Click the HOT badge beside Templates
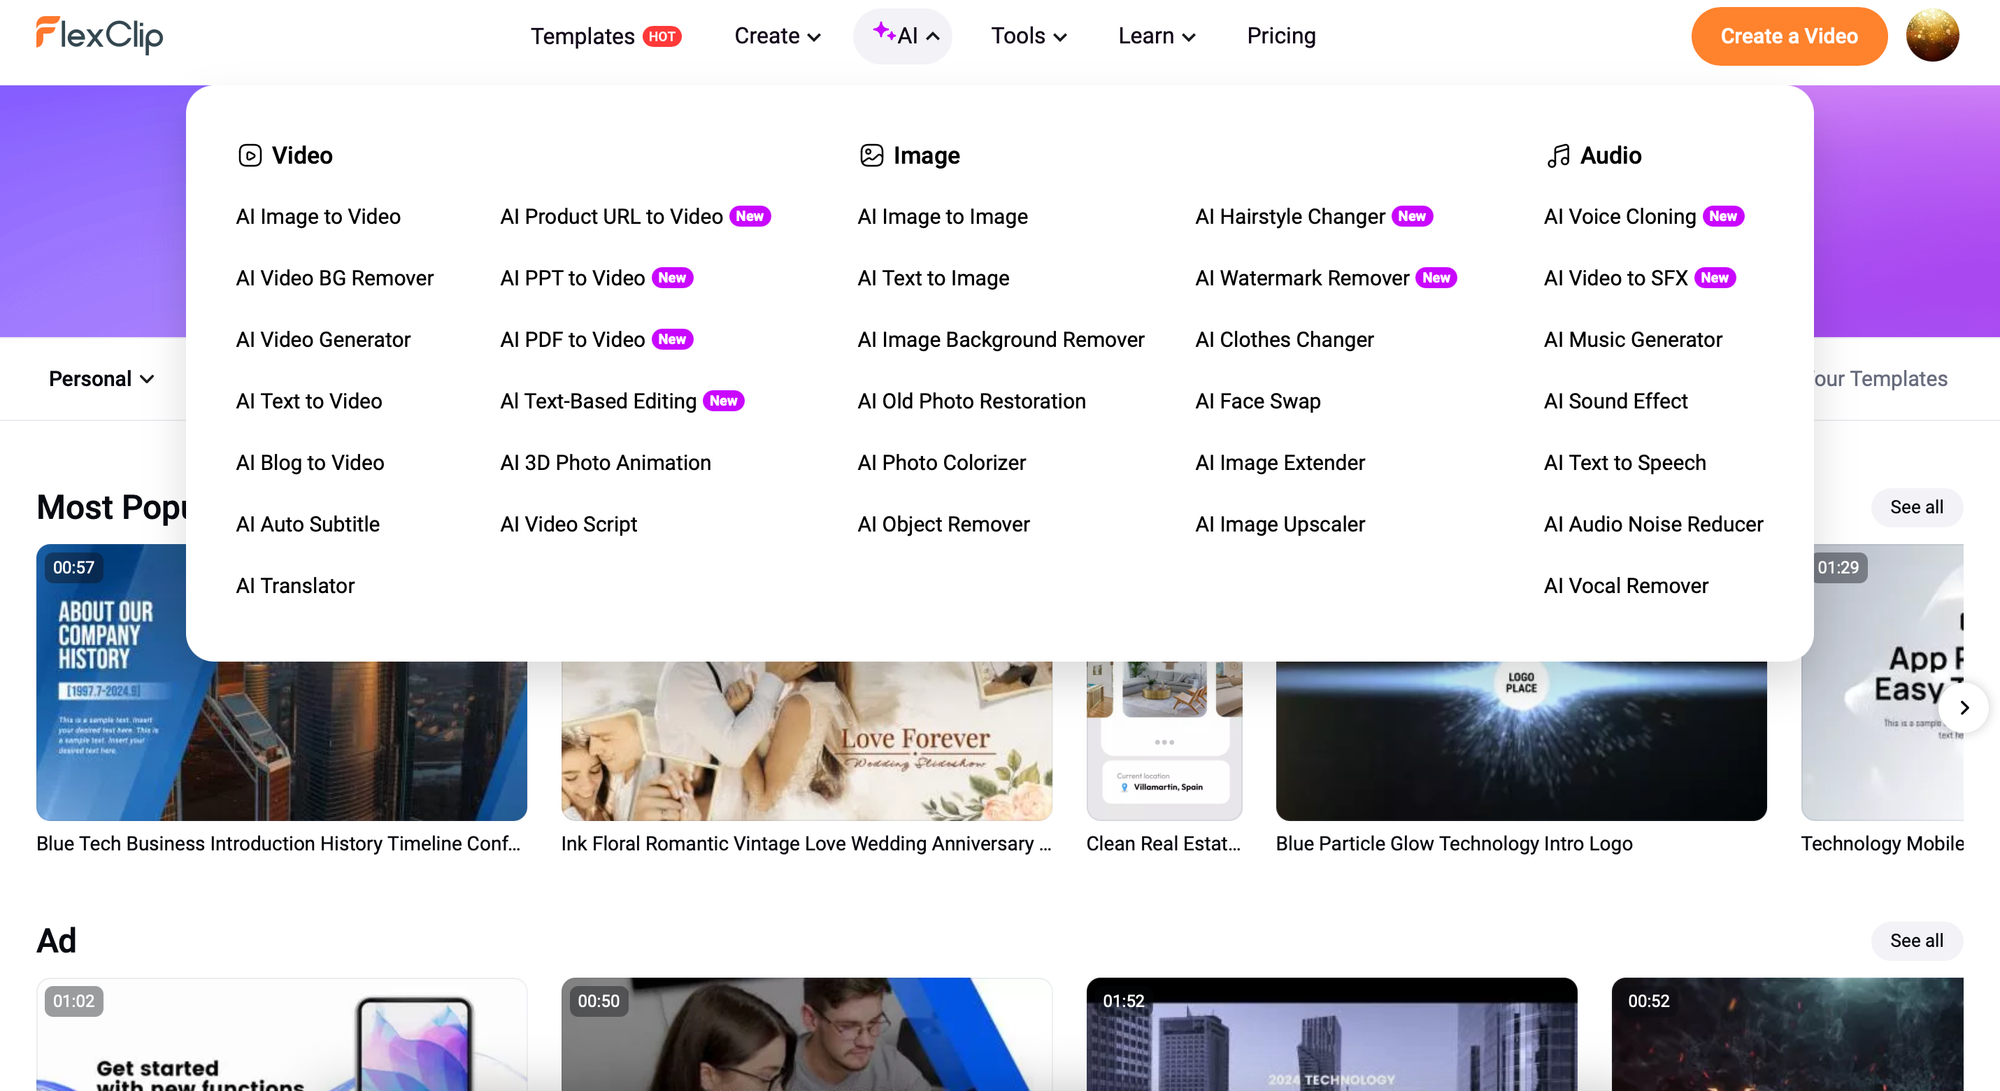Viewport: 2000px width, 1091px height. point(662,36)
